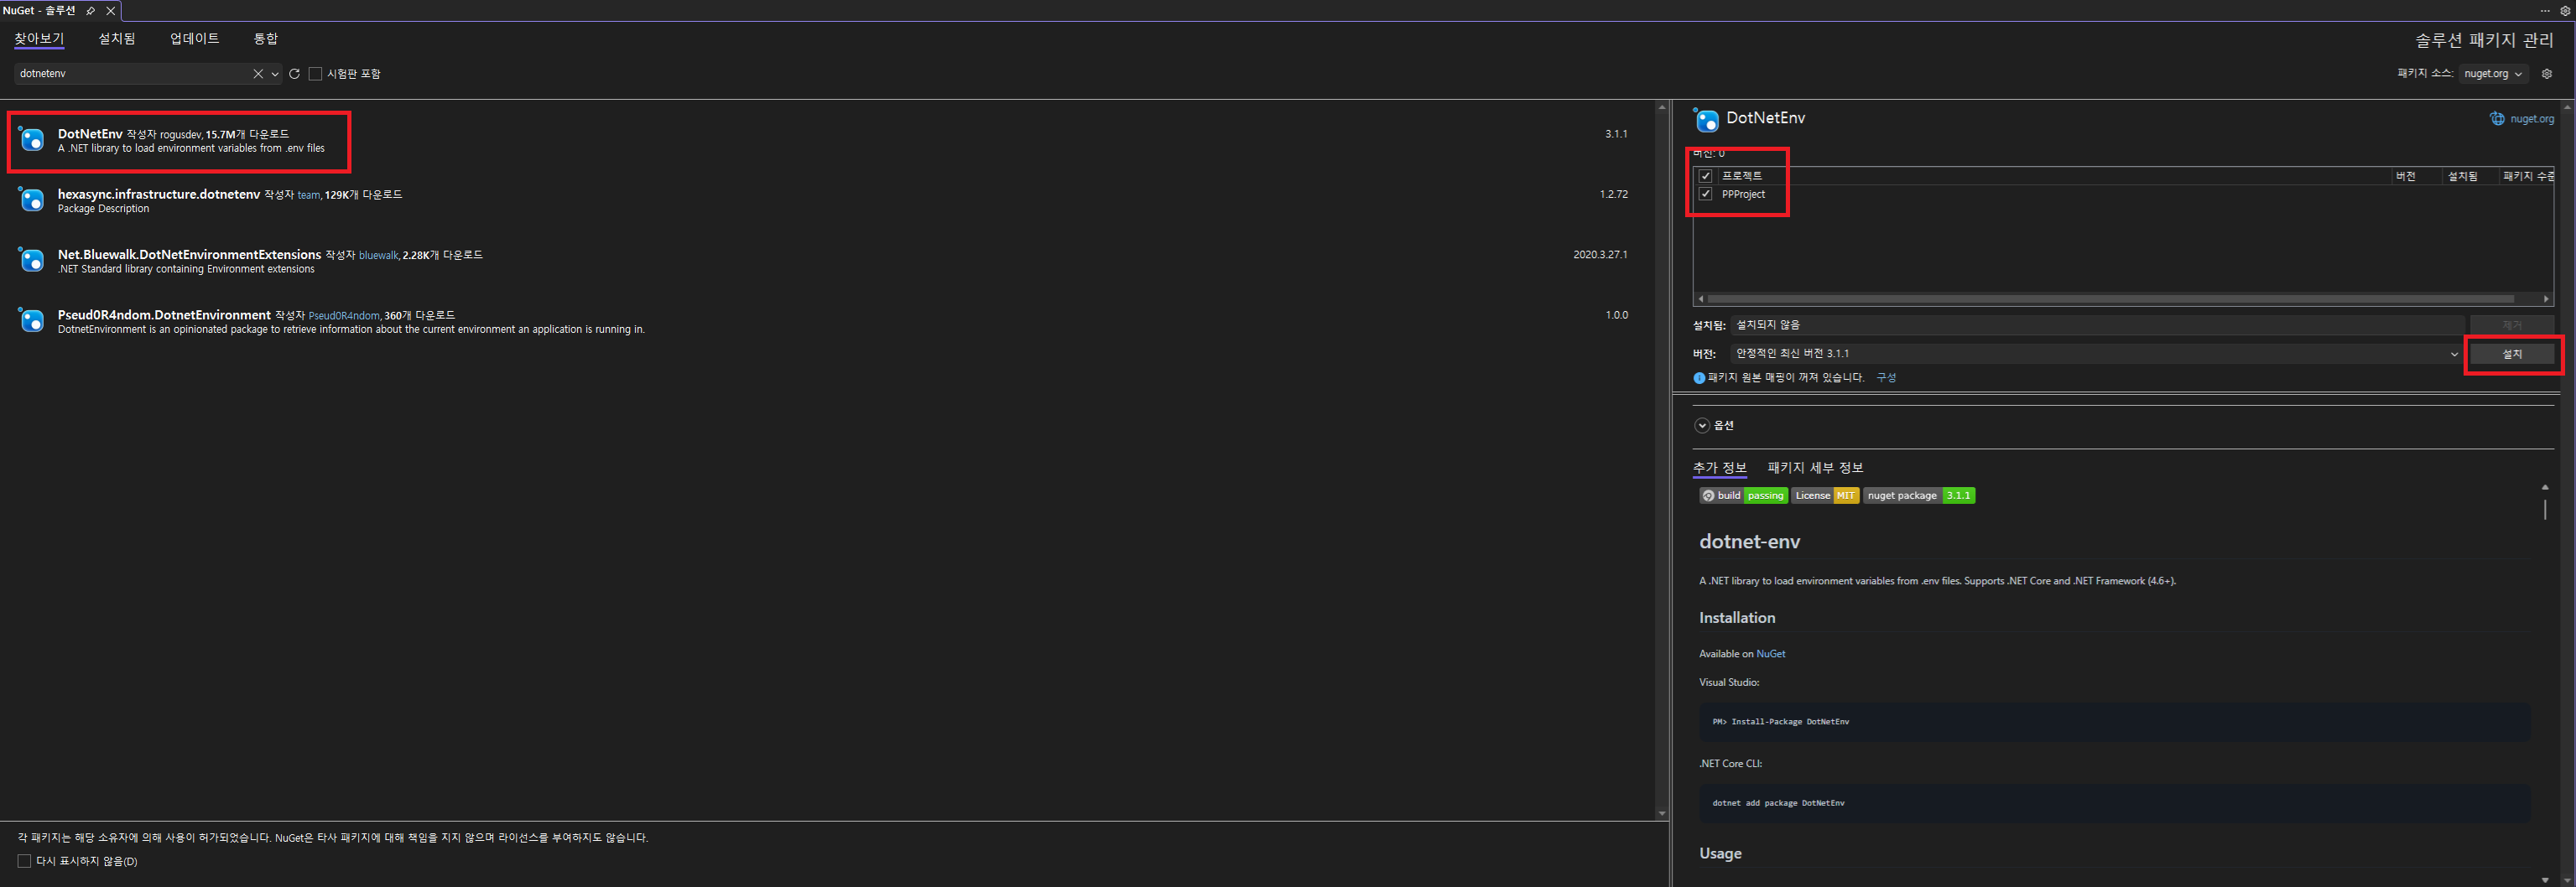
Task: Toggle 시험판 포함 prerelease checkbox
Action: click(315, 74)
